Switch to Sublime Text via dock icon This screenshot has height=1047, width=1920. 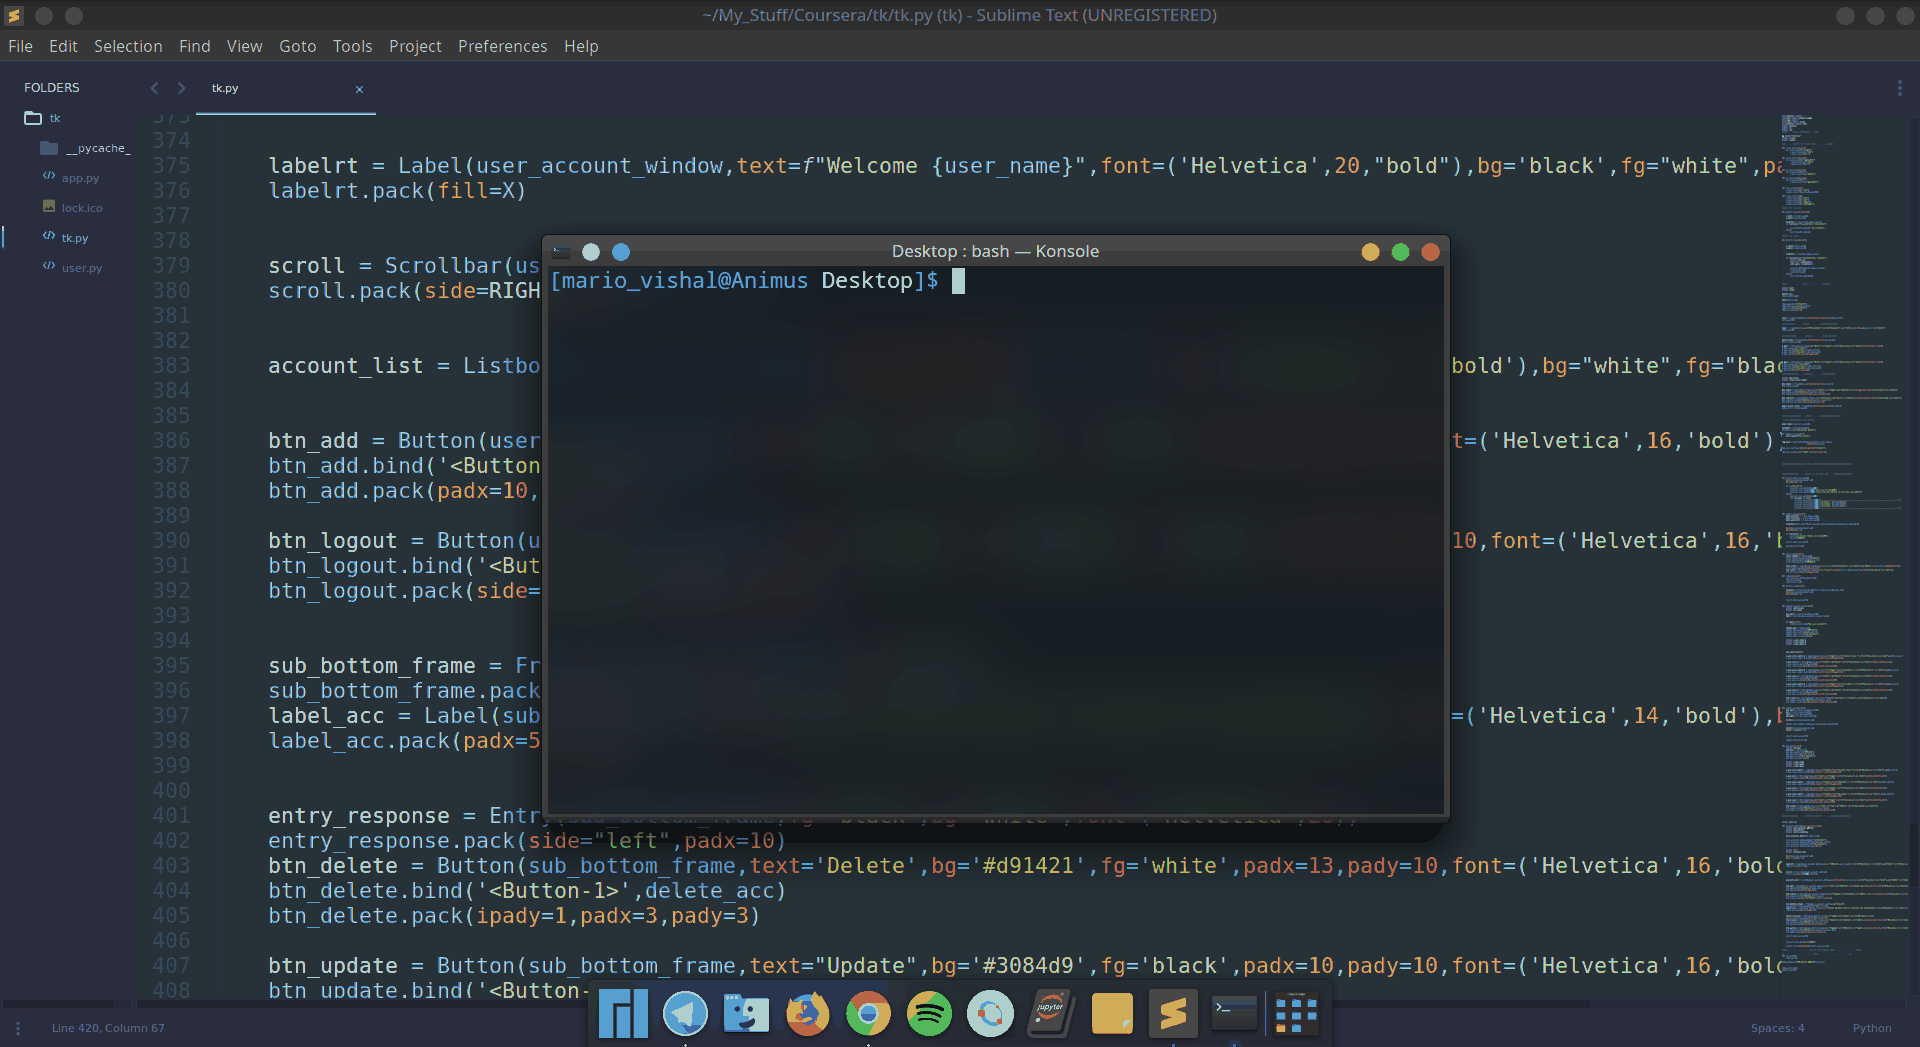click(1173, 1014)
